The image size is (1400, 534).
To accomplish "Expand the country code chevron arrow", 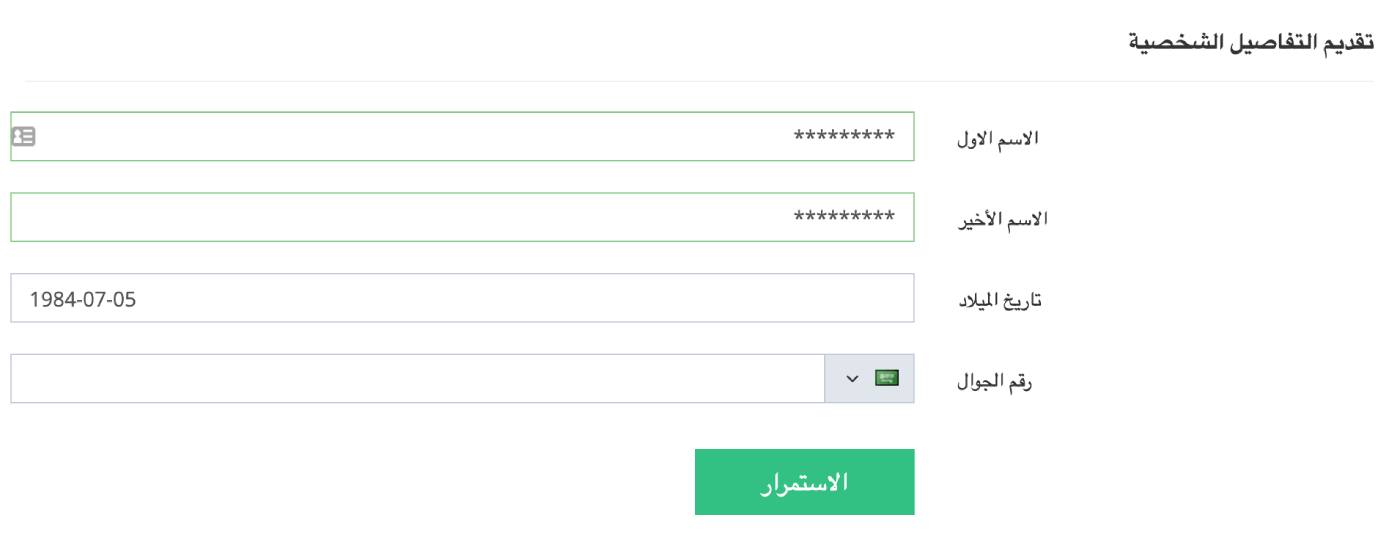I will (x=852, y=379).
